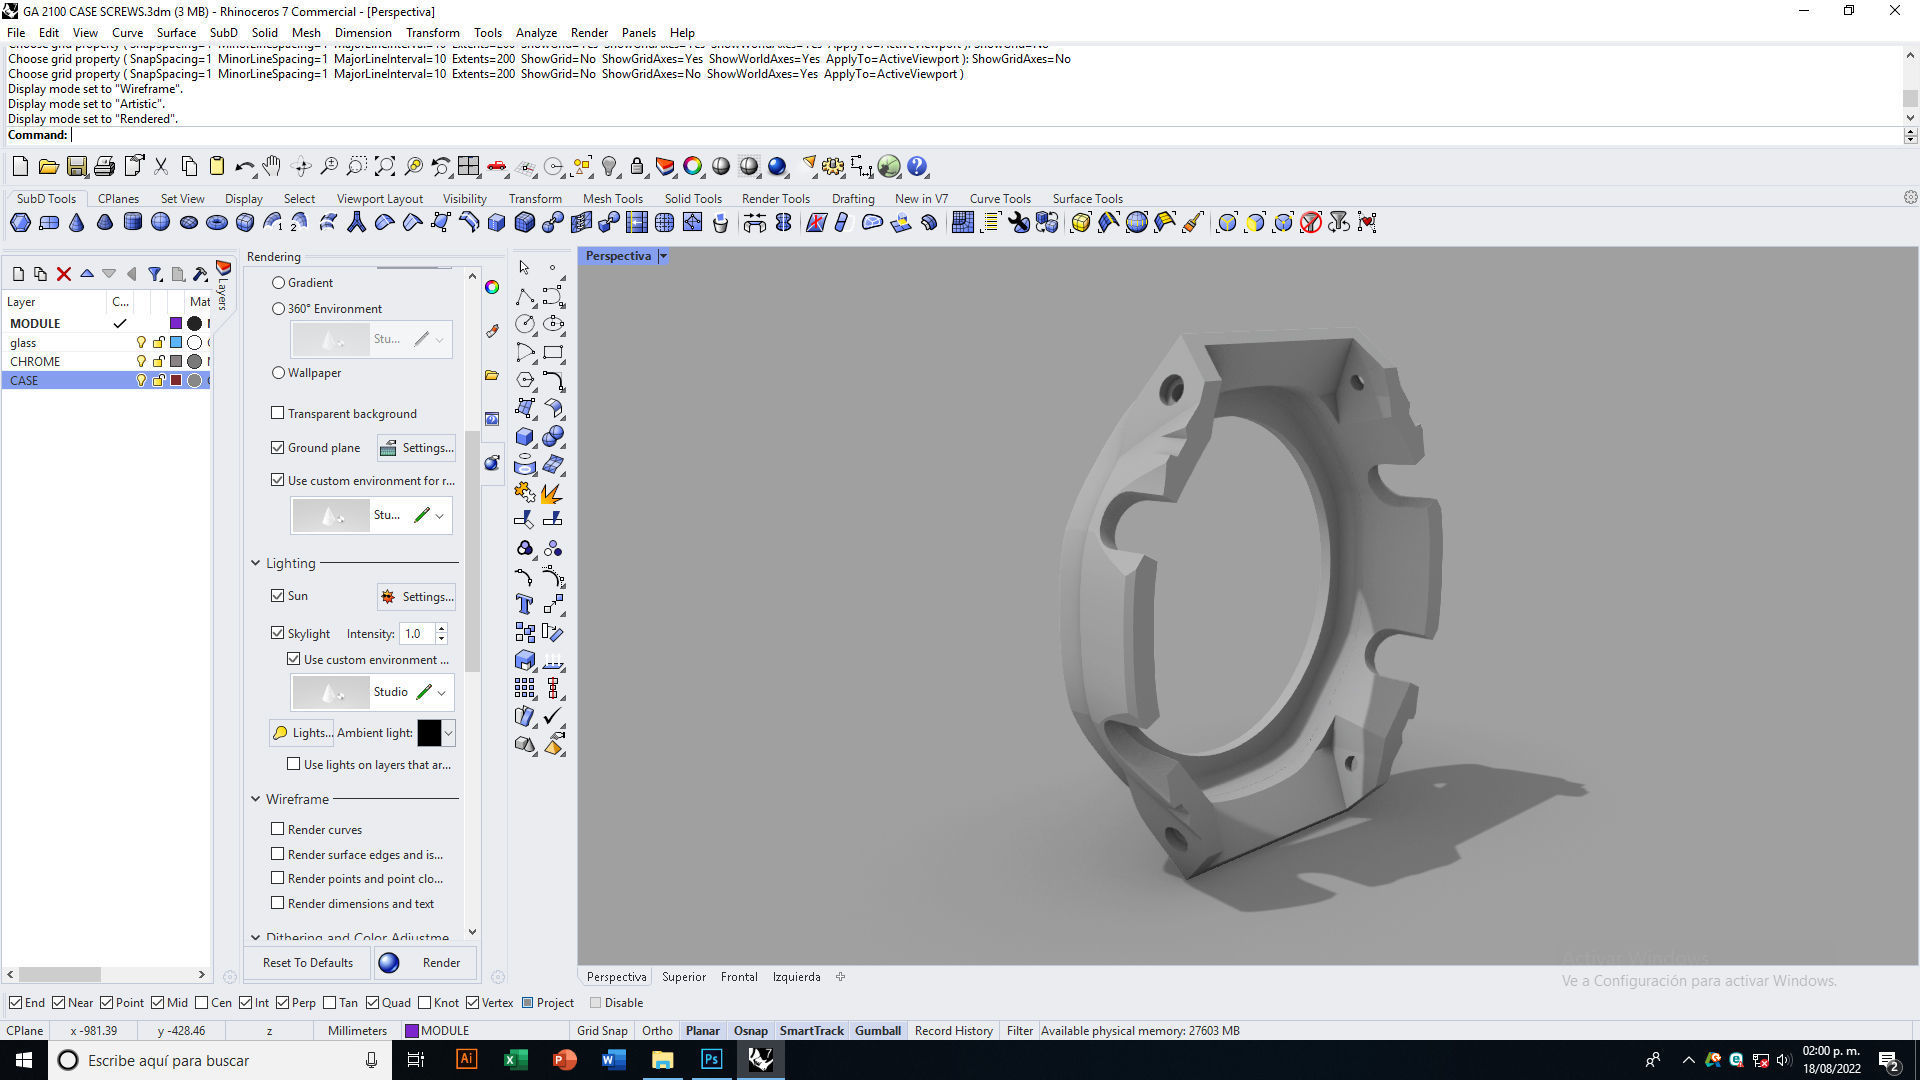Click the circle tool in sidebar
Image resolution: width=1920 pixels, height=1080 pixels.
pyautogui.click(x=524, y=324)
